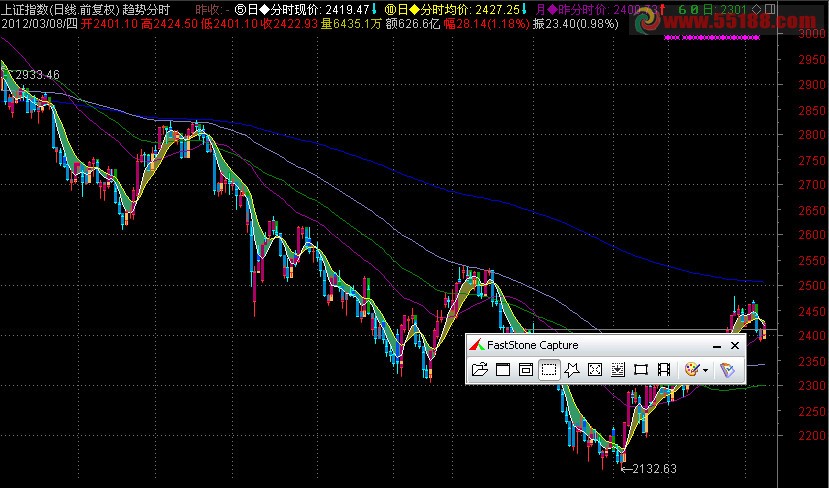The image size is (829, 488).
Task: Choose the freehand region capture tool
Action: pyautogui.click(x=572, y=370)
